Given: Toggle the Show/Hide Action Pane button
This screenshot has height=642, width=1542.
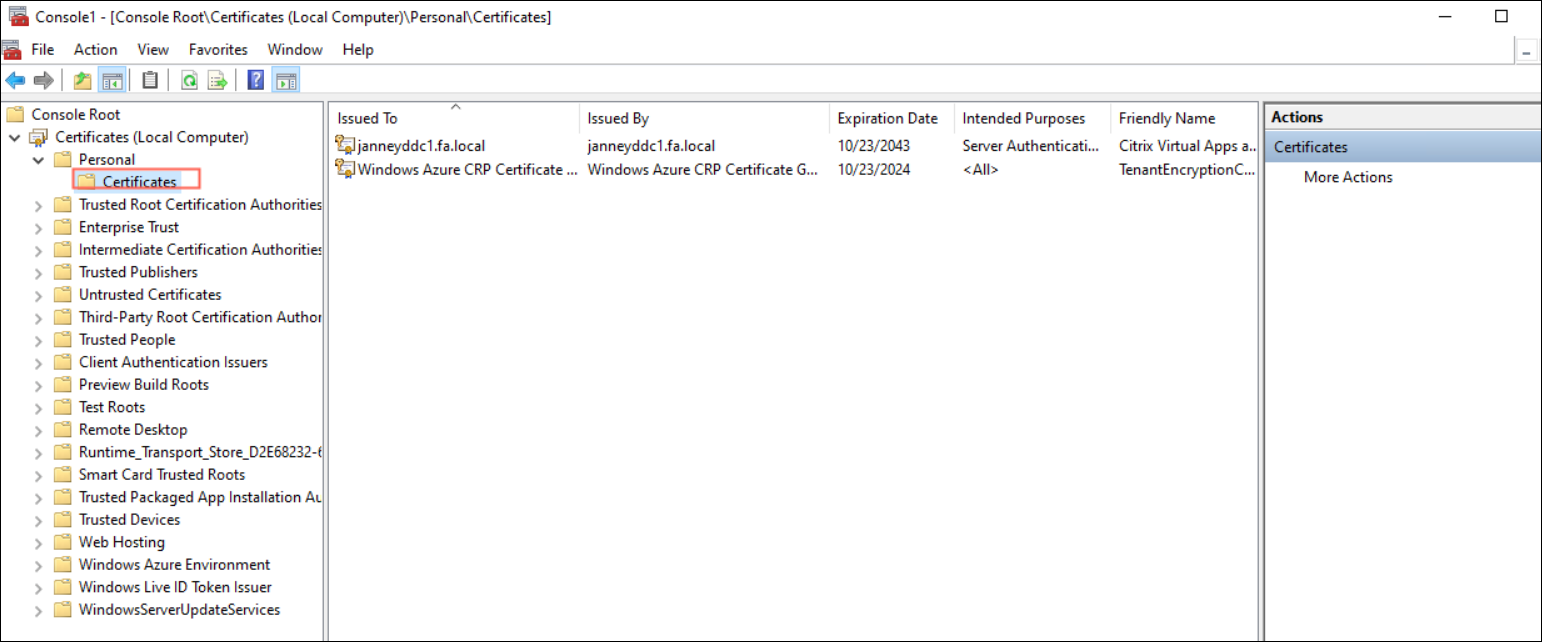Looking at the screenshot, I should click(286, 81).
